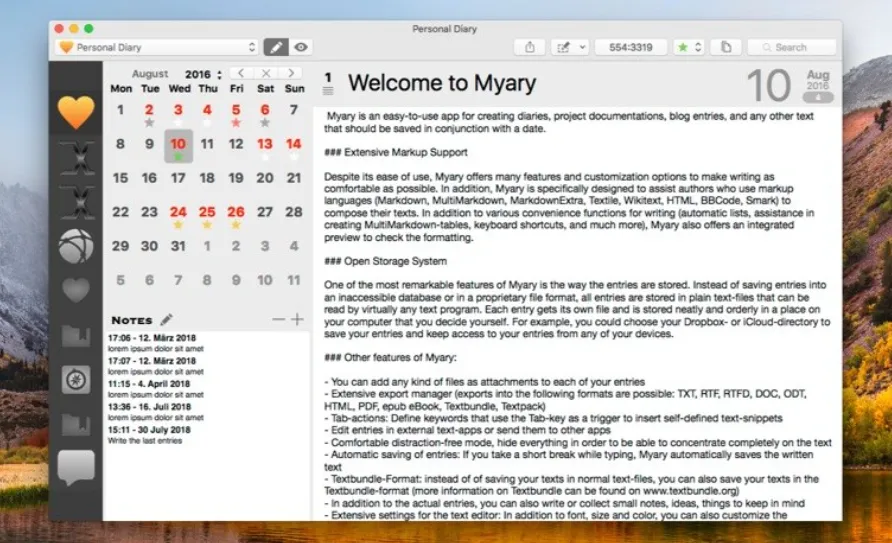Open the X-shaped diary icon just above globe
The height and width of the screenshot is (543, 892).
coord(76,202)
